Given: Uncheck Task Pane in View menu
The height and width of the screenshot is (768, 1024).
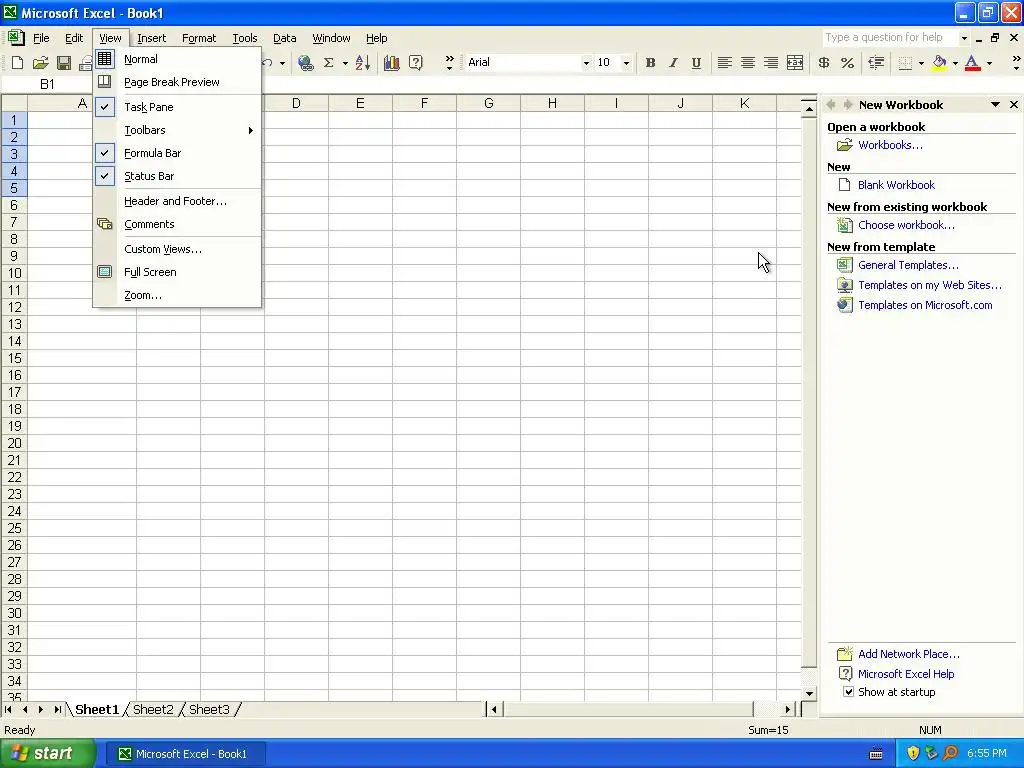Looking at the screenshot, I should coord(104,106).
